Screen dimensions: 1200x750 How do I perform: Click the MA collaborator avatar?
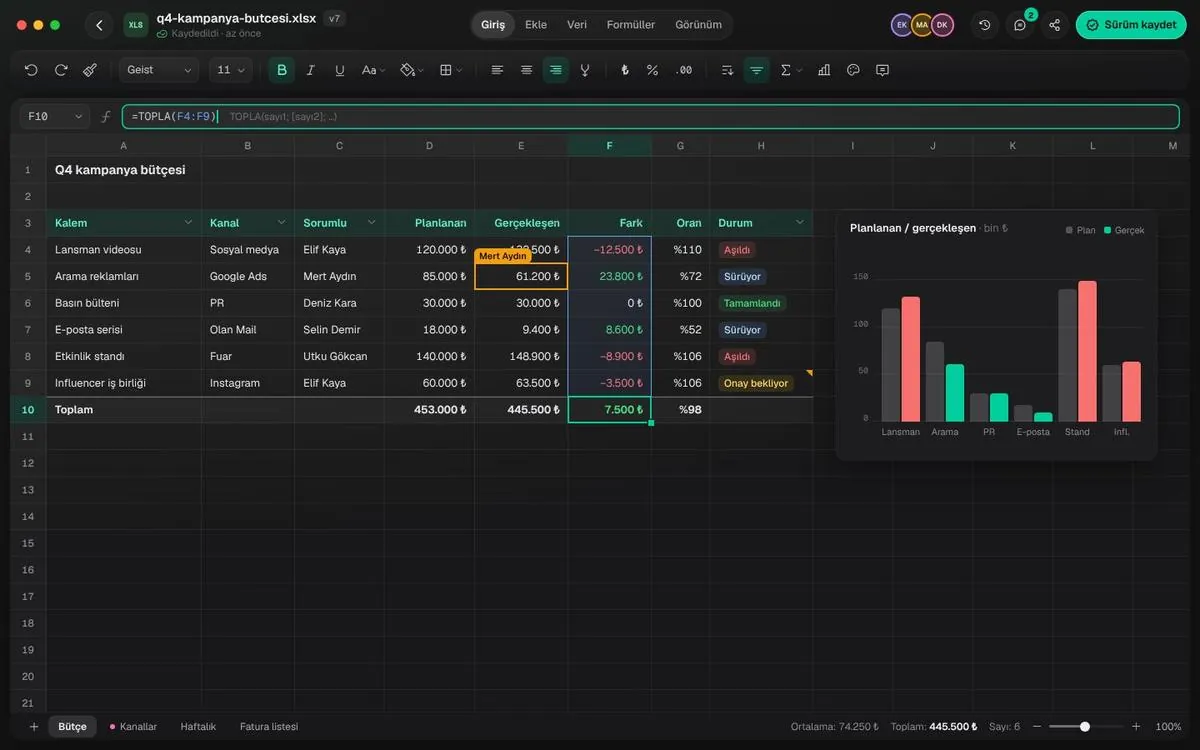pyautogui.click(x=922, y=25)
